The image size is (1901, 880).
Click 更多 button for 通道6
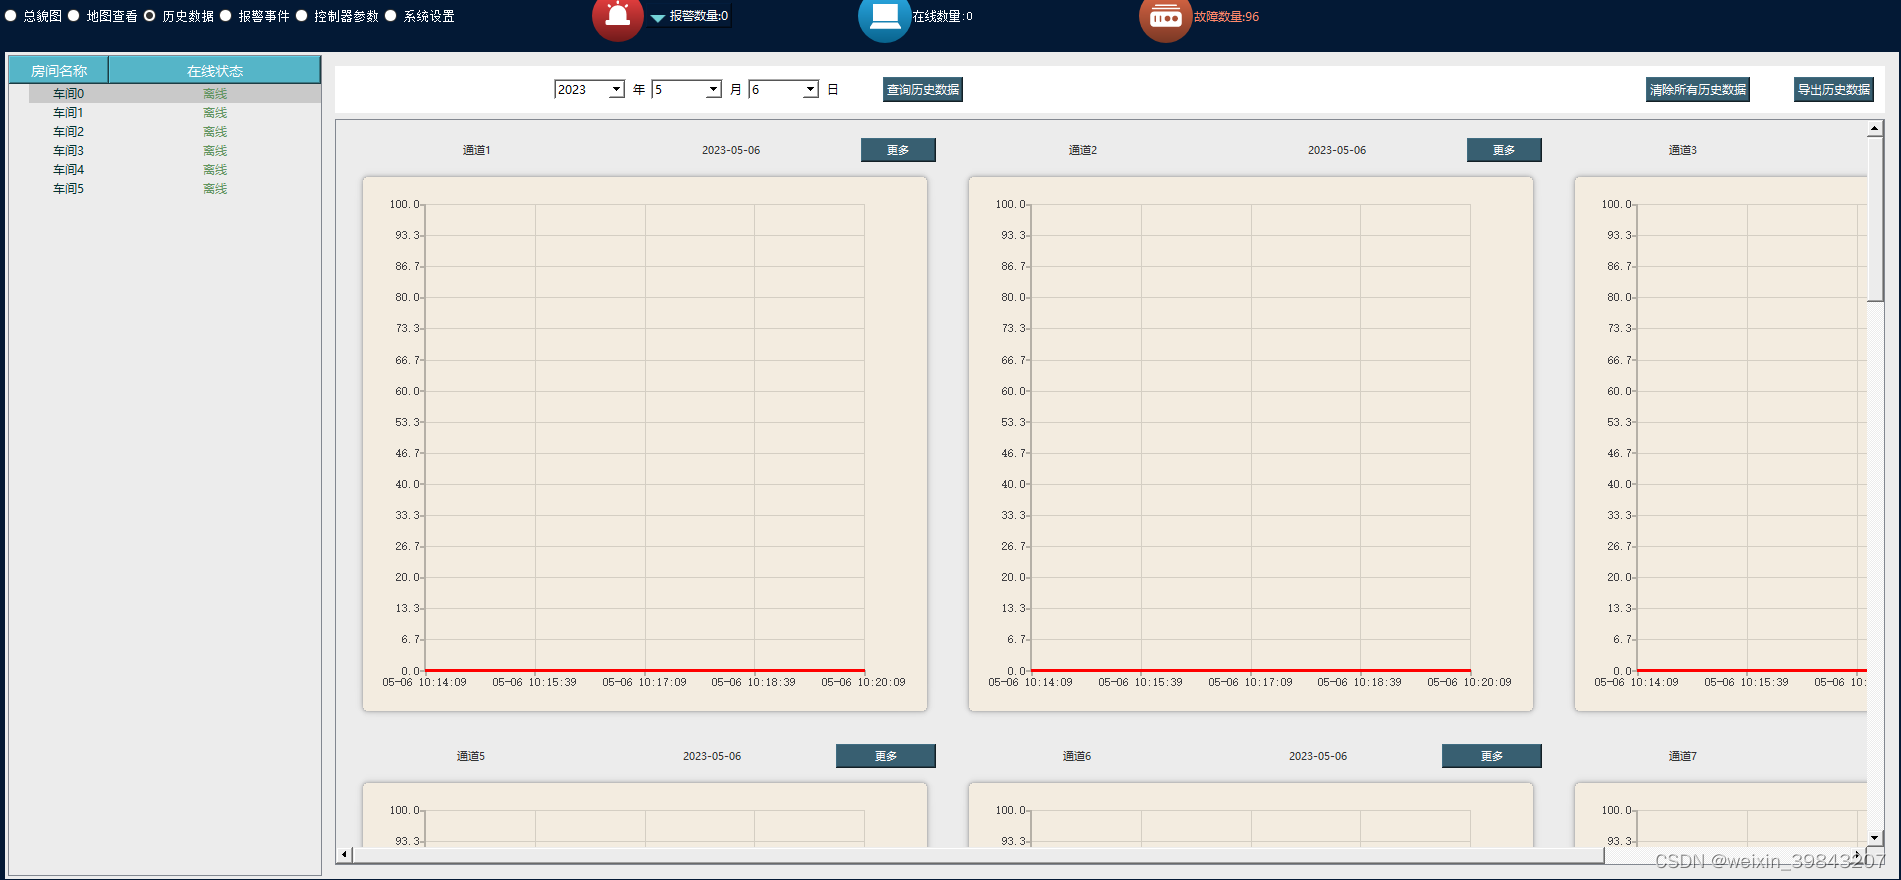pos(1491,756)
